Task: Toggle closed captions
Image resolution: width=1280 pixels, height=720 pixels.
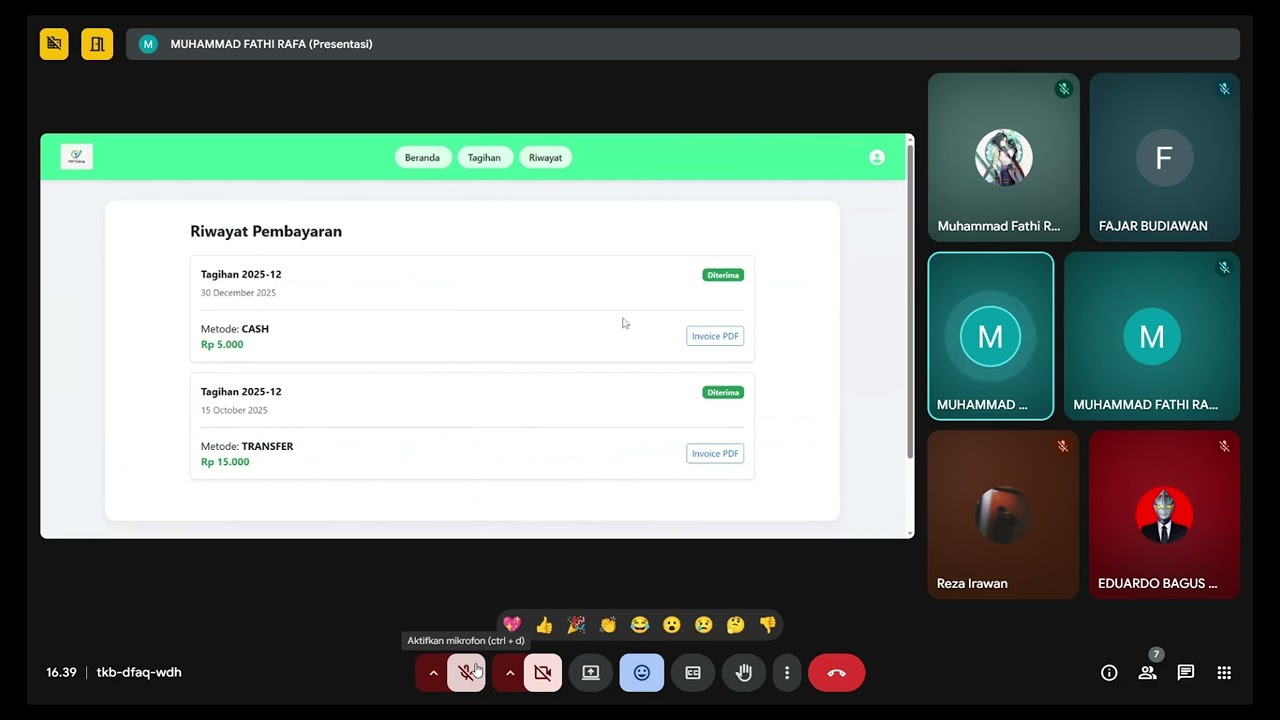Action: (693, 673)
